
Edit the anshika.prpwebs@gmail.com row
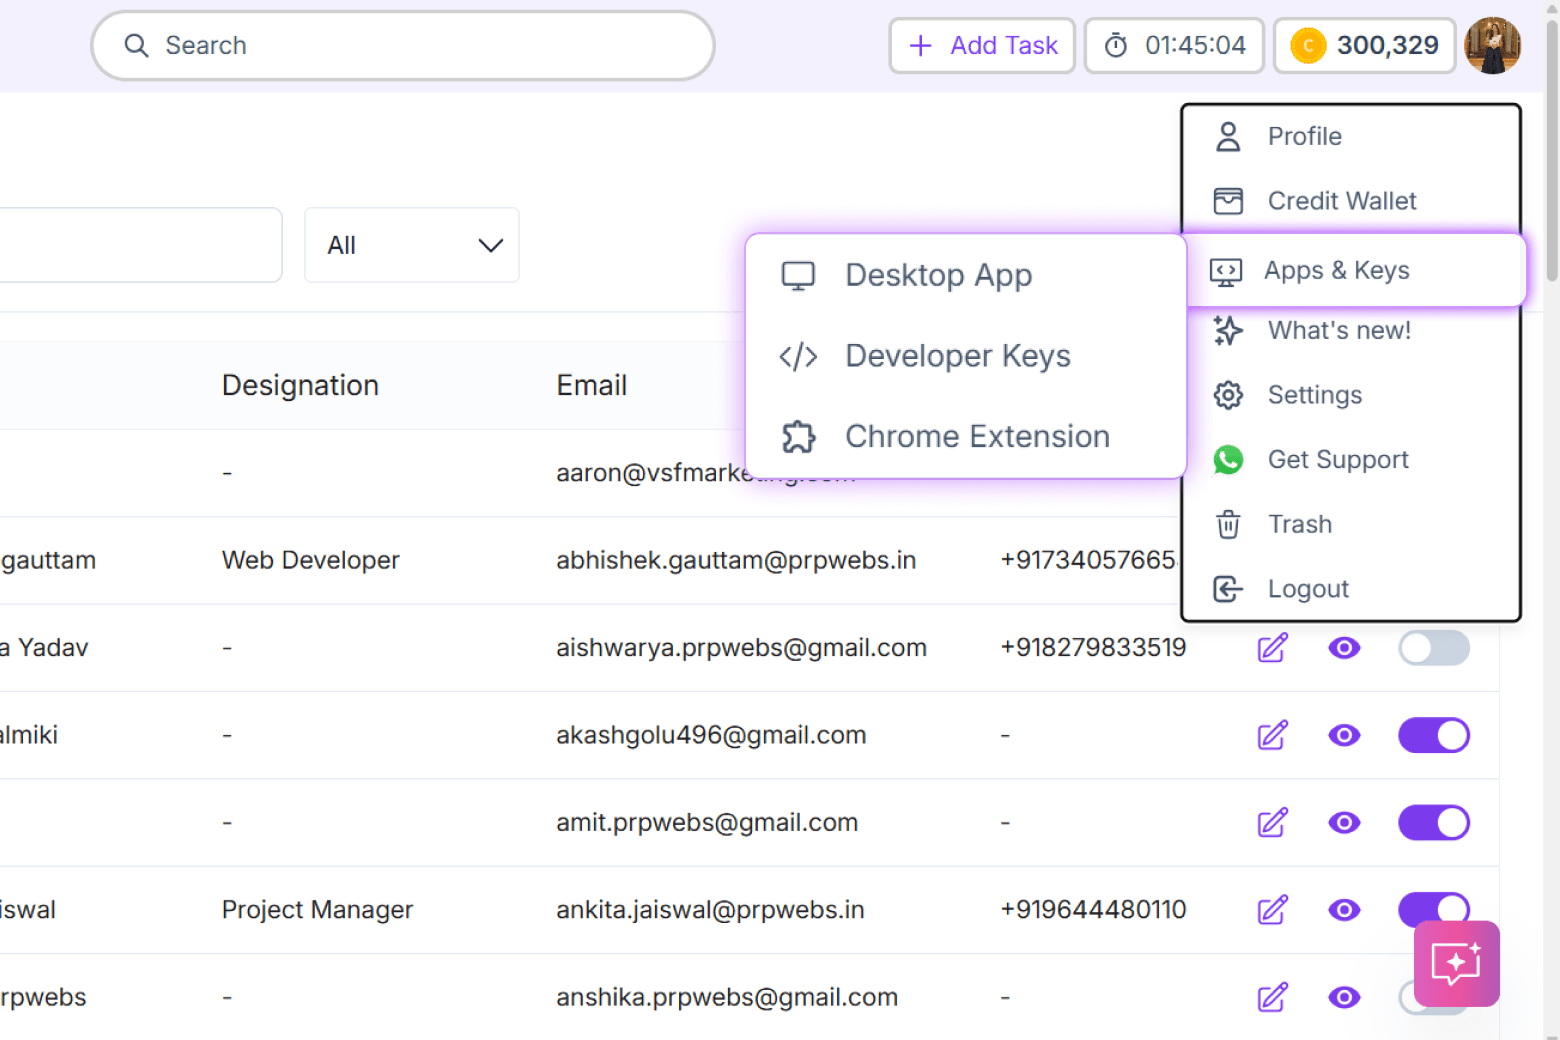1272,997
